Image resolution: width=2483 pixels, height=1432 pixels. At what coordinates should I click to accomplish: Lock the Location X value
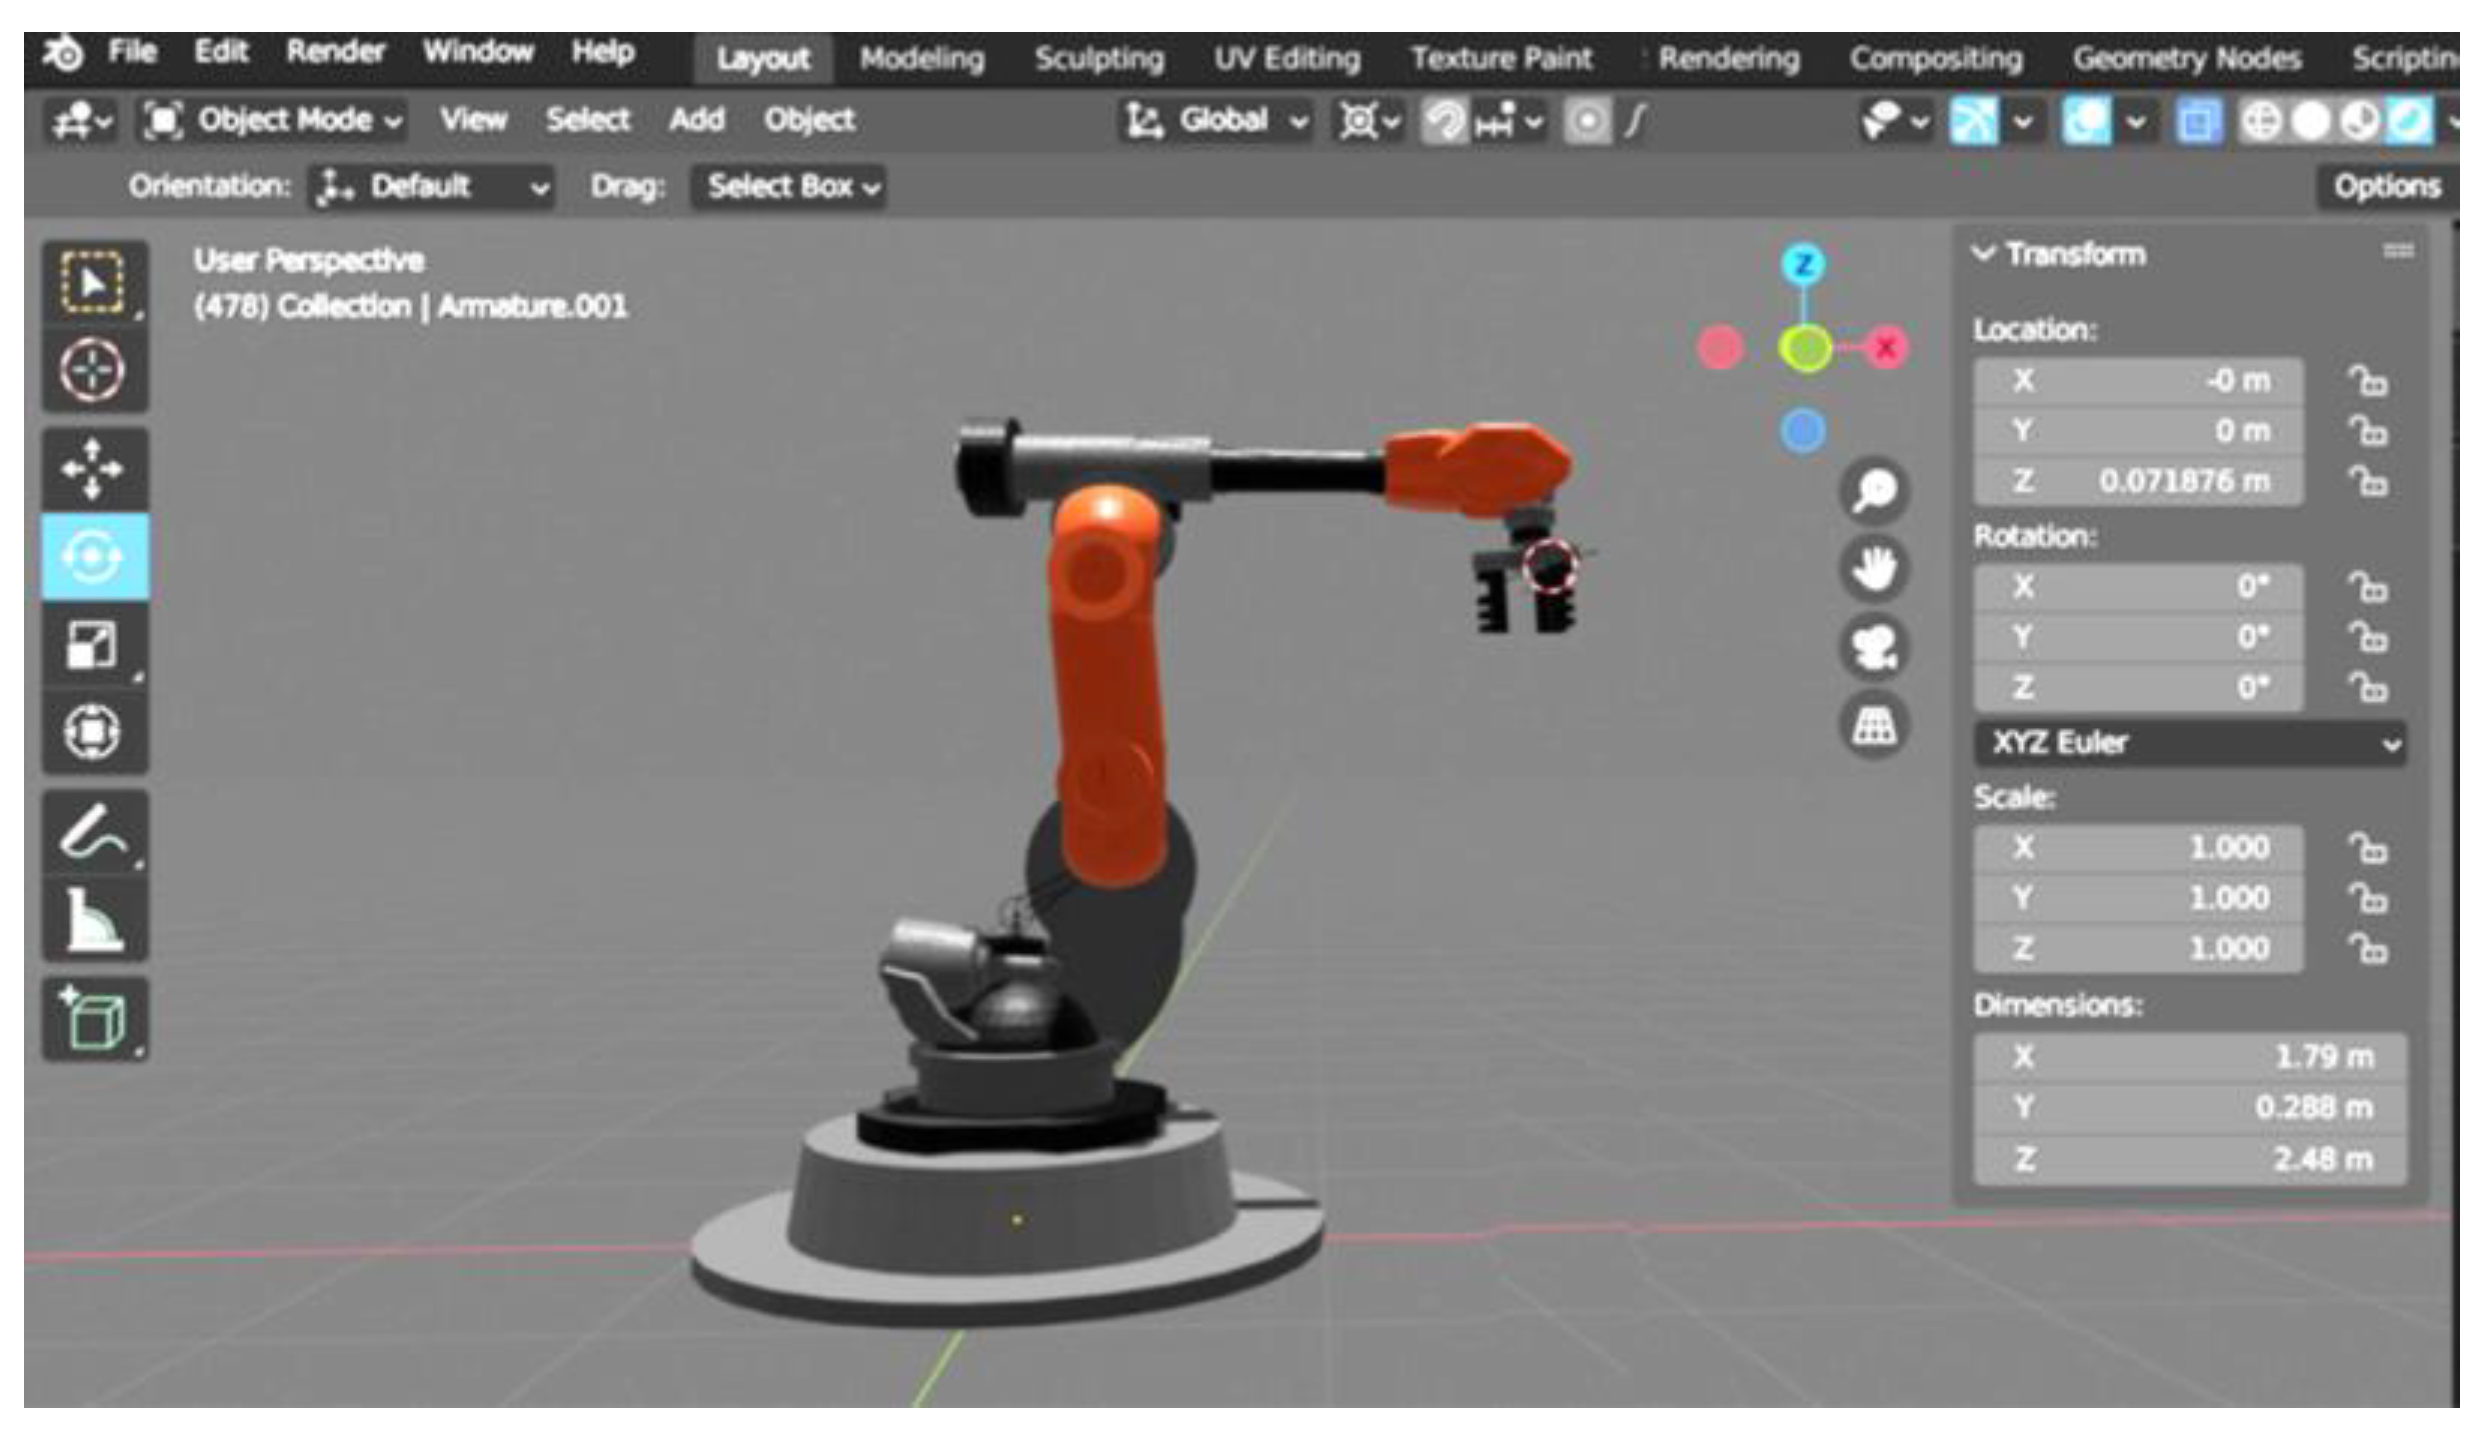pos(2367,381)
